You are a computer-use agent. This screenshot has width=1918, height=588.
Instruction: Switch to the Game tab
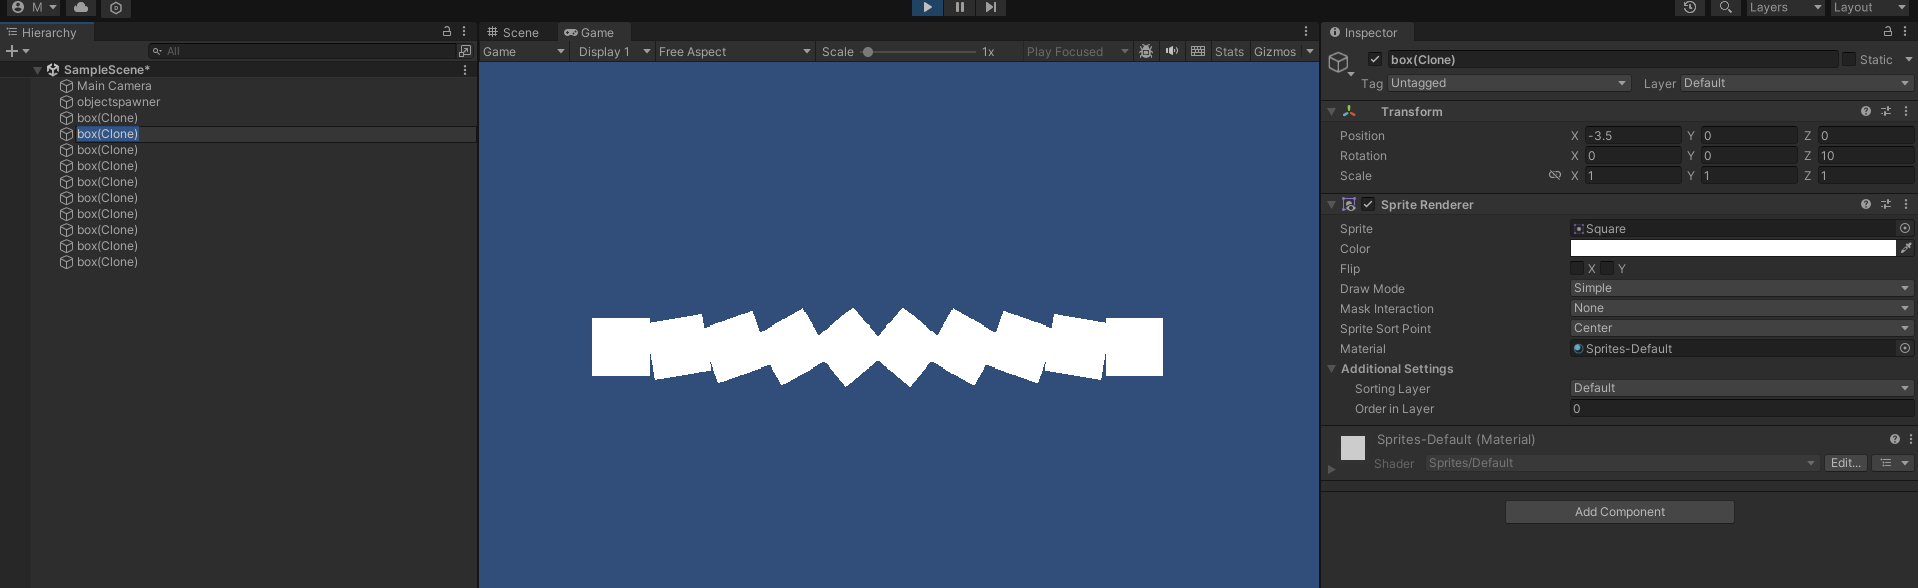coord(589,32)
